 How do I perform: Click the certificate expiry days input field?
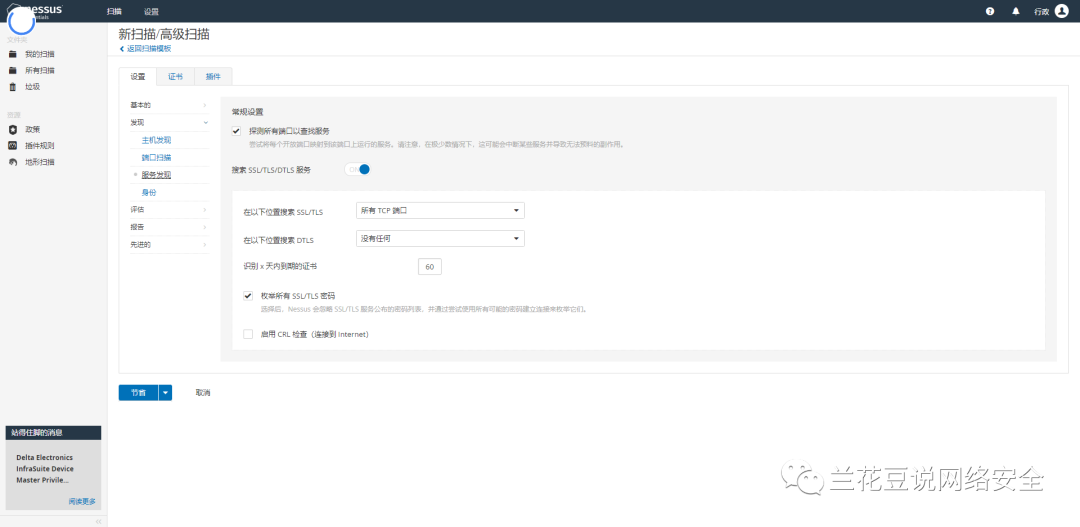429,267
